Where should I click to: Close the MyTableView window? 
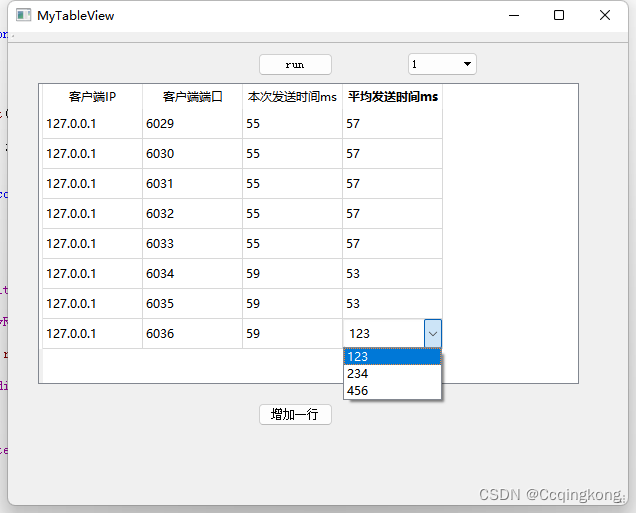tap(605, 15)
